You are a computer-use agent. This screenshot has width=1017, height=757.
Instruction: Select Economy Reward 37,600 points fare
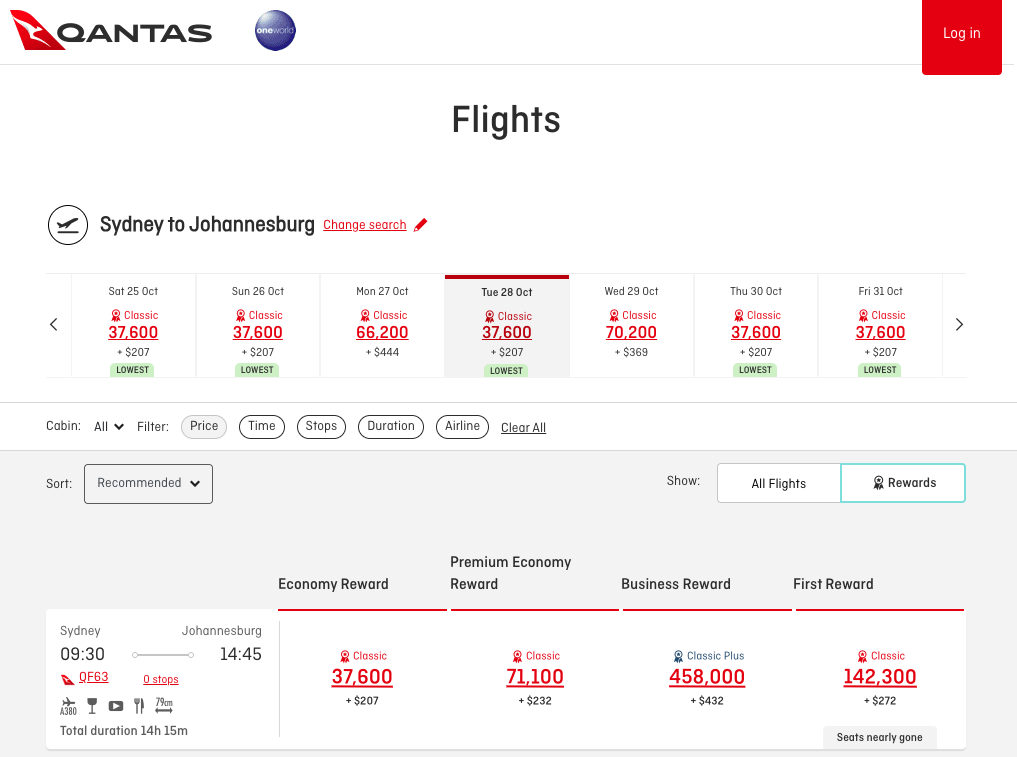coord(362,677)
